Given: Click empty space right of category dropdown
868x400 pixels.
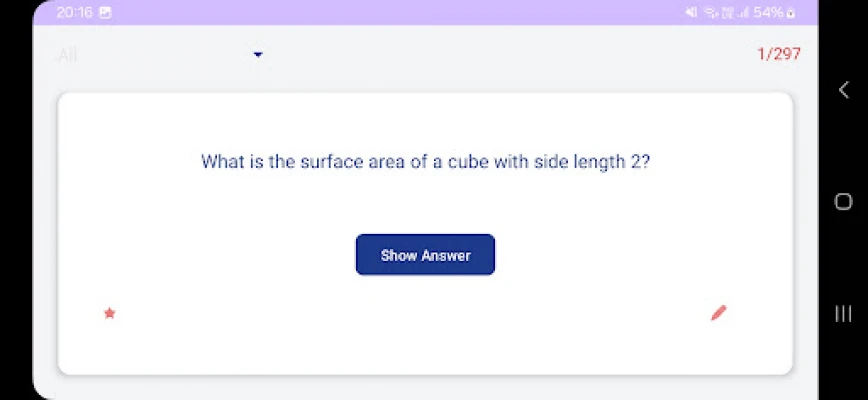Looking at the screenshot, I should pyautogui.click(x=498, y=55).
